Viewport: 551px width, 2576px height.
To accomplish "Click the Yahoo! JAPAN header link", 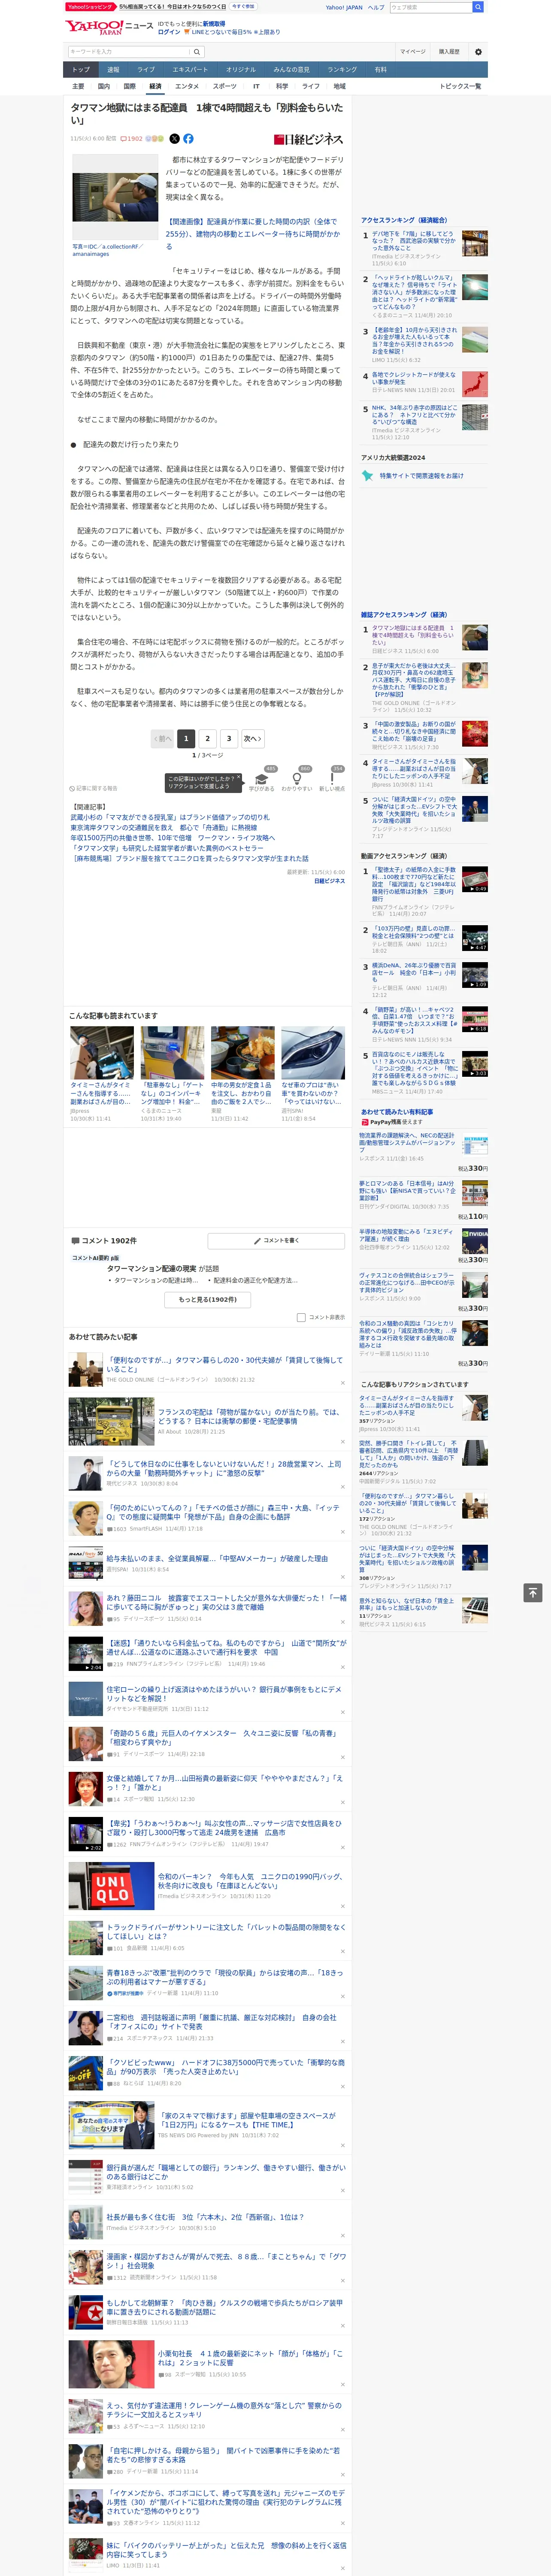I will 344,7.
